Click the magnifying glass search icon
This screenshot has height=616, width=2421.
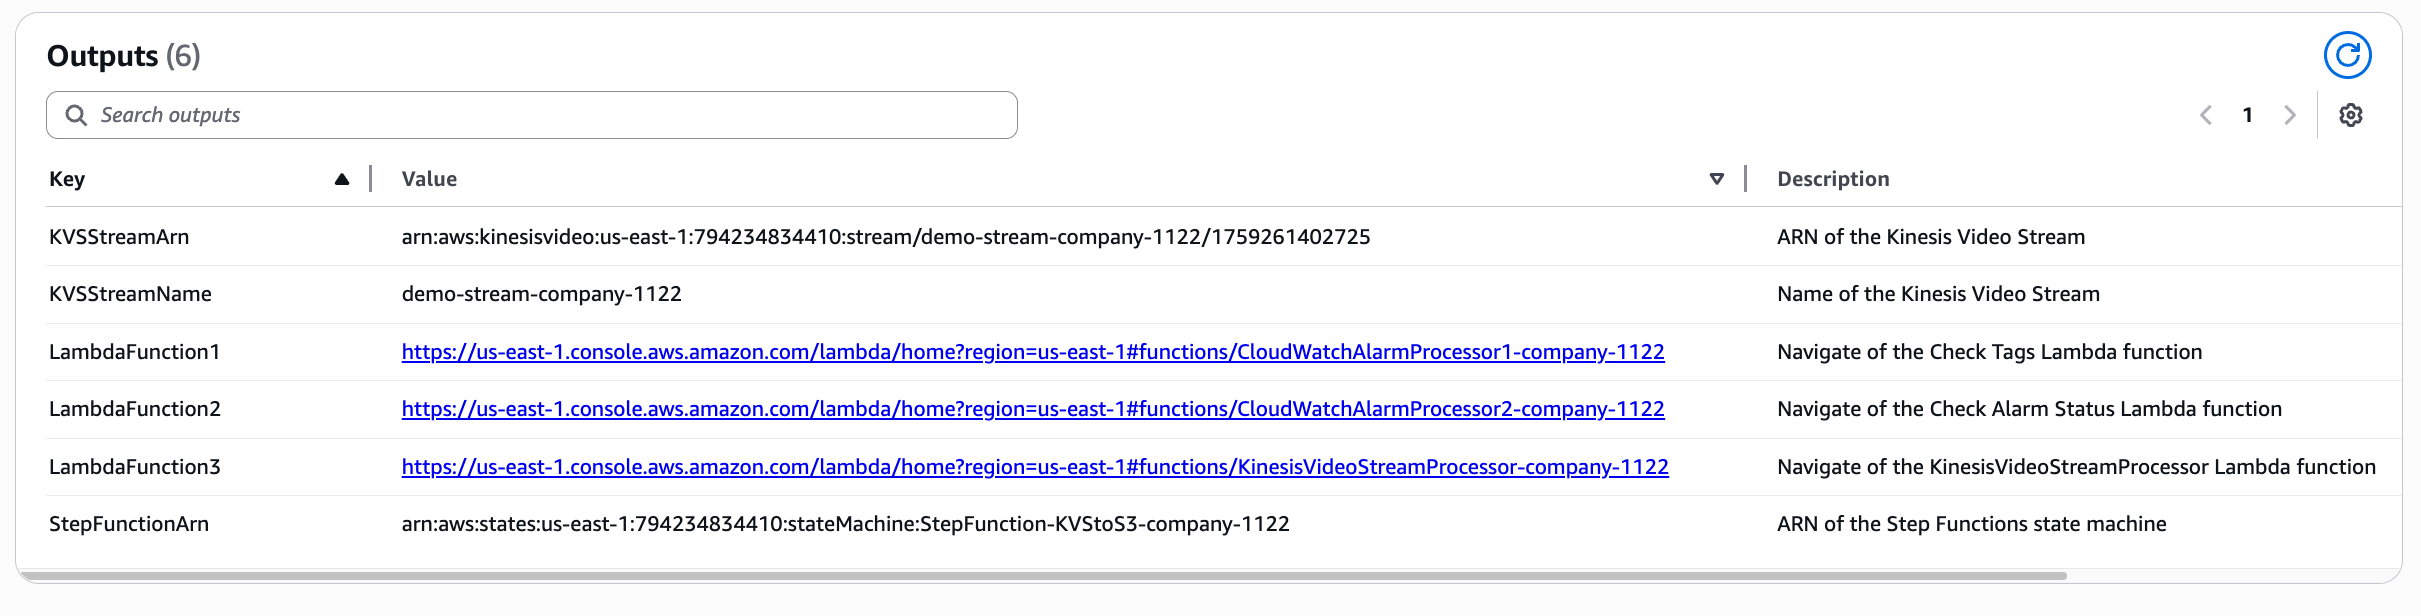click(x=76, y=115)
